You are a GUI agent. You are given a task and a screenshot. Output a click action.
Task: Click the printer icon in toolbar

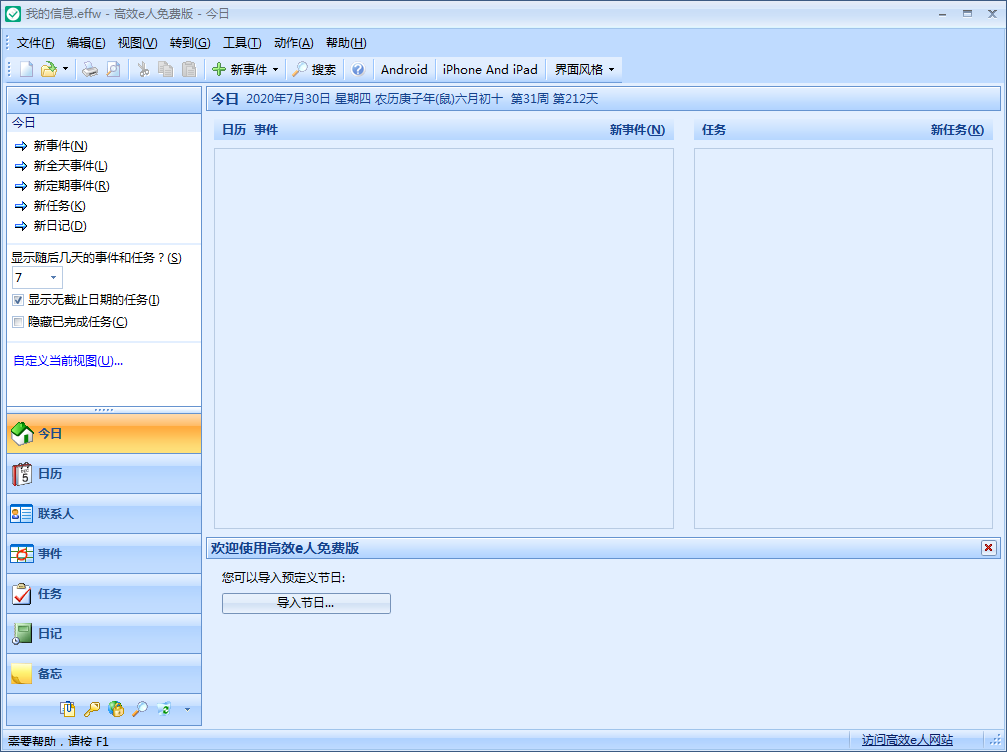click(x=90, y=69)
